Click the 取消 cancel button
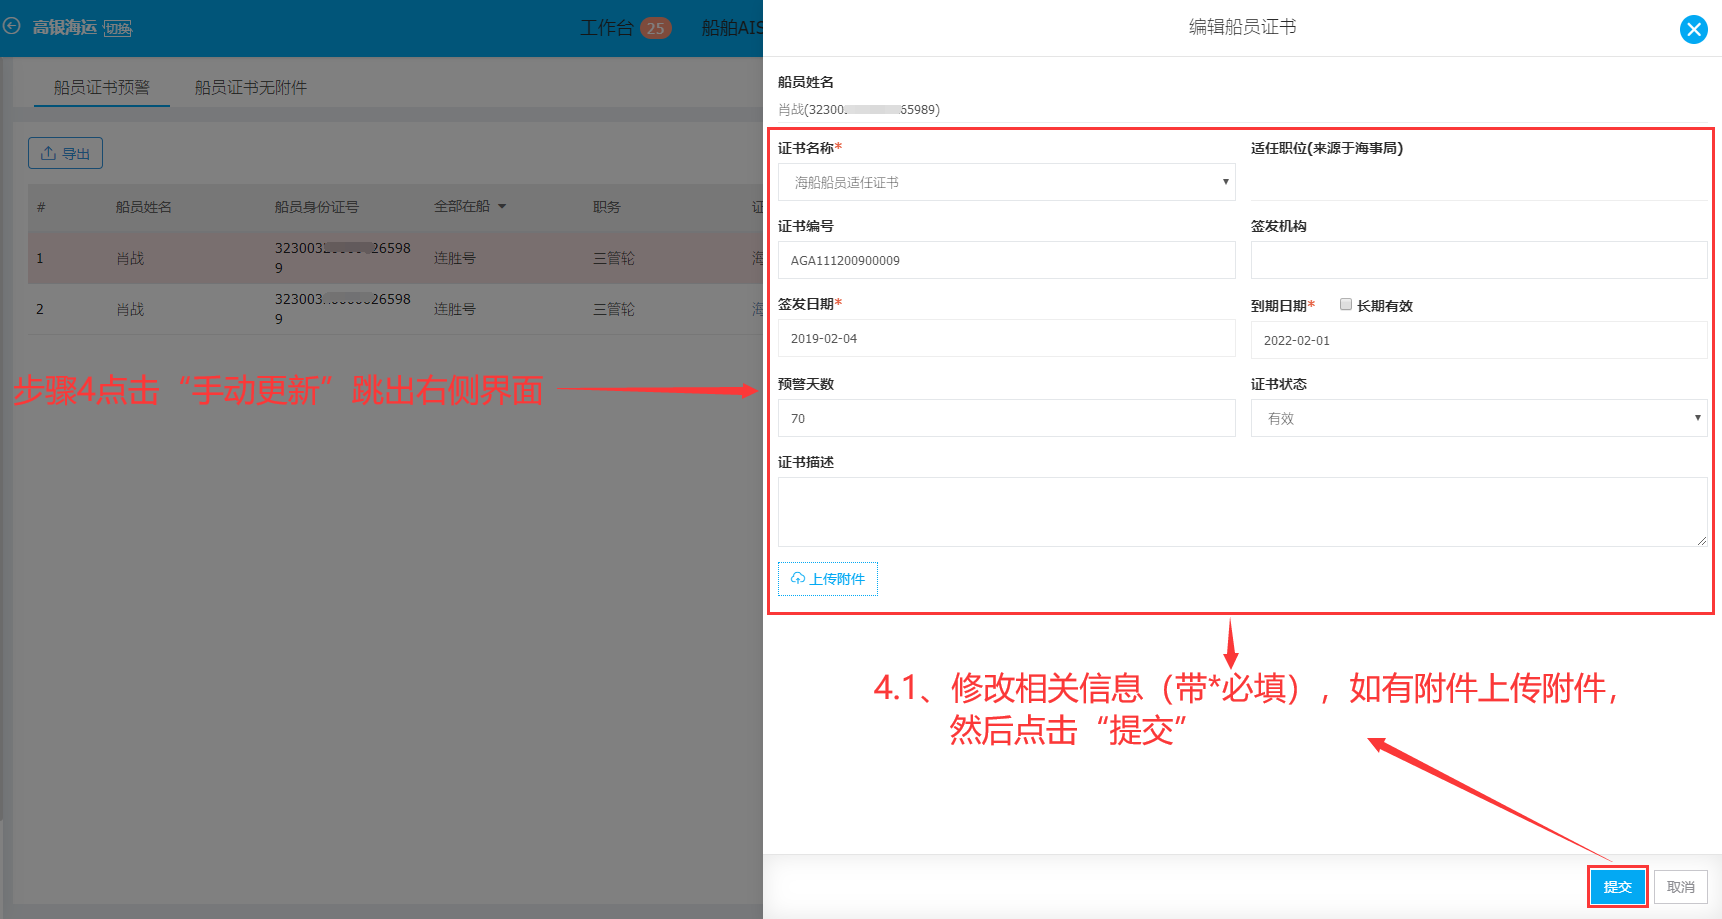The height and width of the screenshot is (919, 1722). [1680, 887]
